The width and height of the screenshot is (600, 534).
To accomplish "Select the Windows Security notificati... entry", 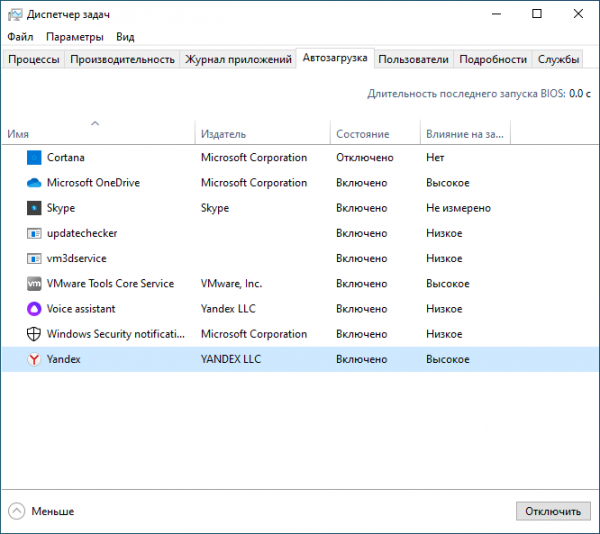I will (116, 334).
